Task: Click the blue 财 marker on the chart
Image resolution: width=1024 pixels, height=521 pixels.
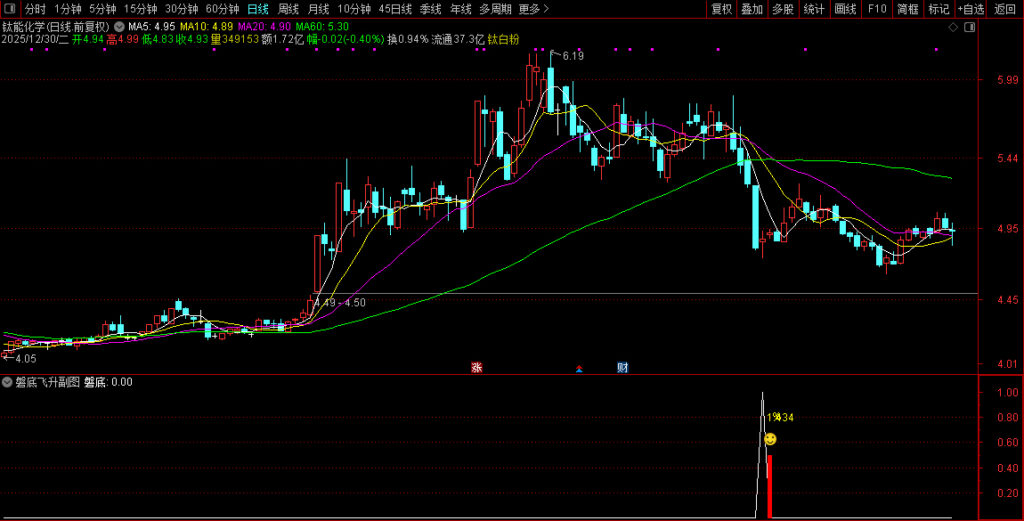Action: pos(621,367)
